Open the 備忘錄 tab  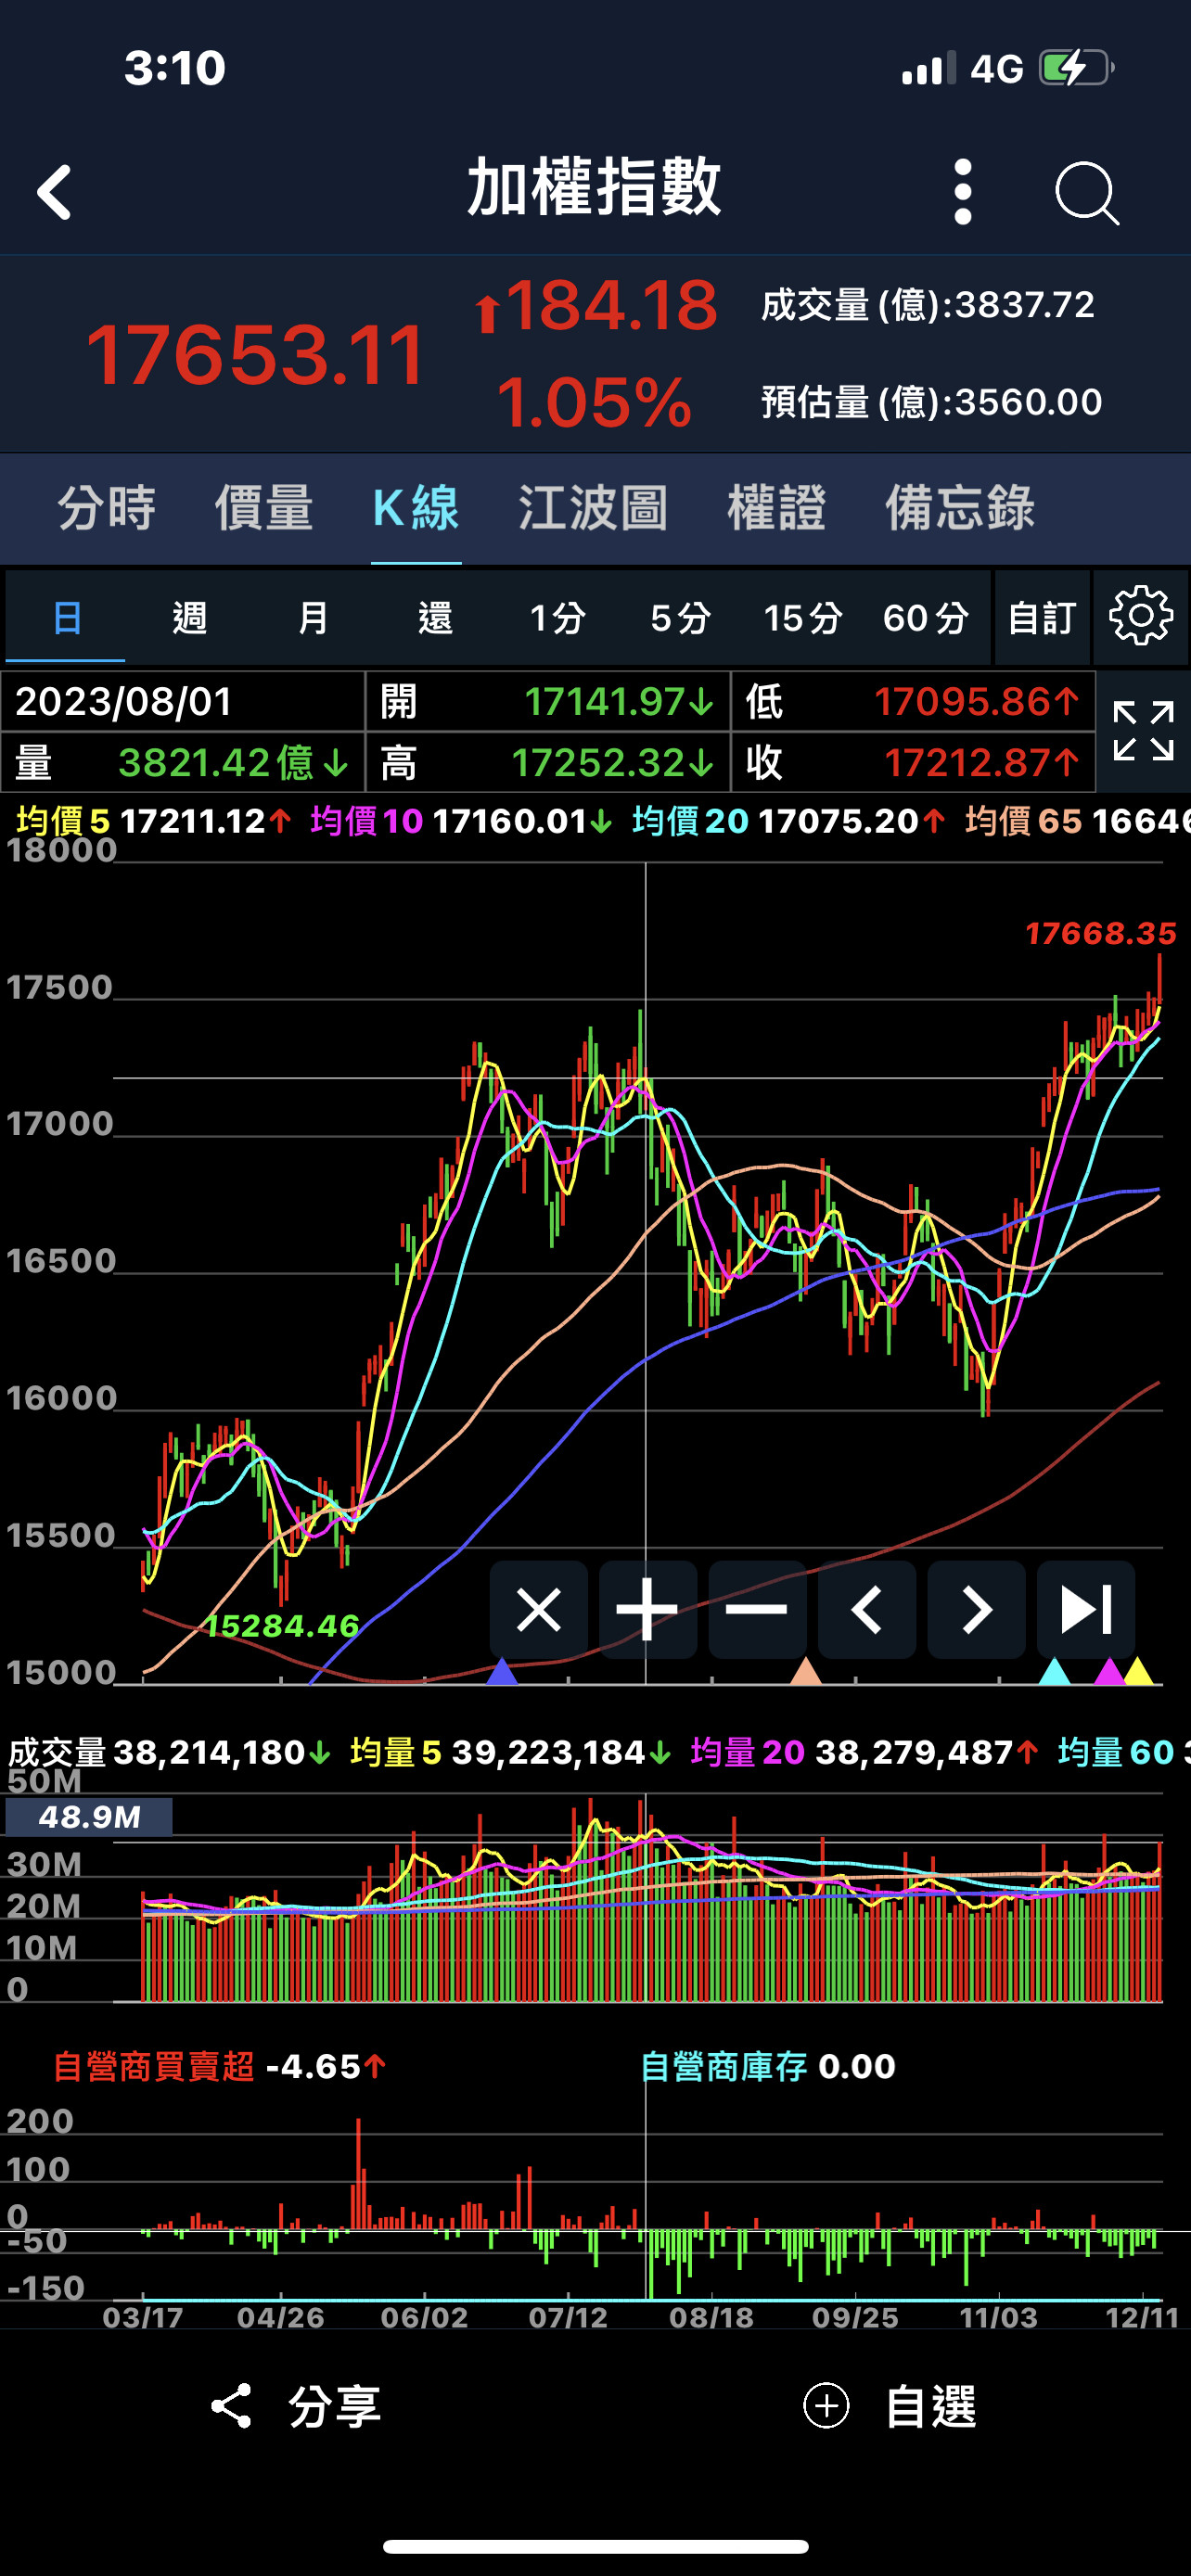959,508
